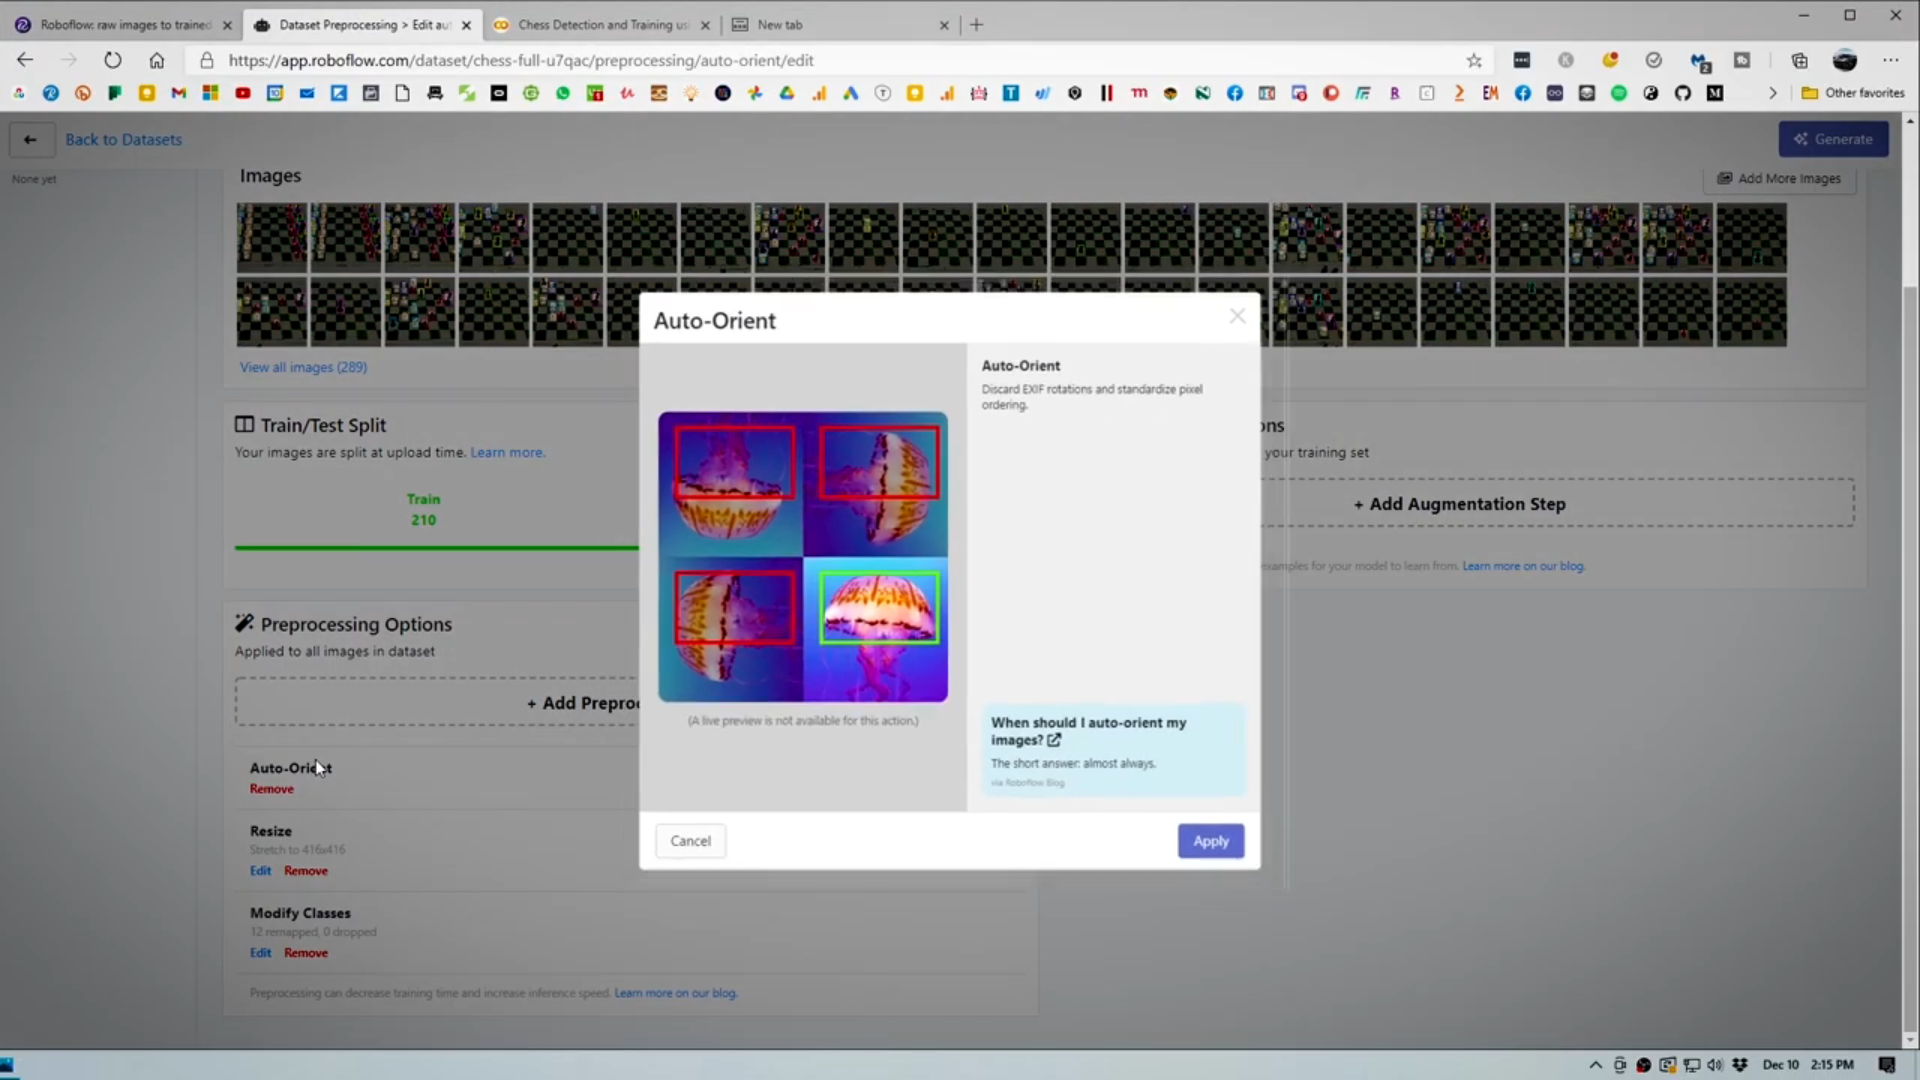The height and width of the screenshot is (1080, 1920).
Task: Switch to the Chess Detection and Training tab
Action: pos(600,24)
